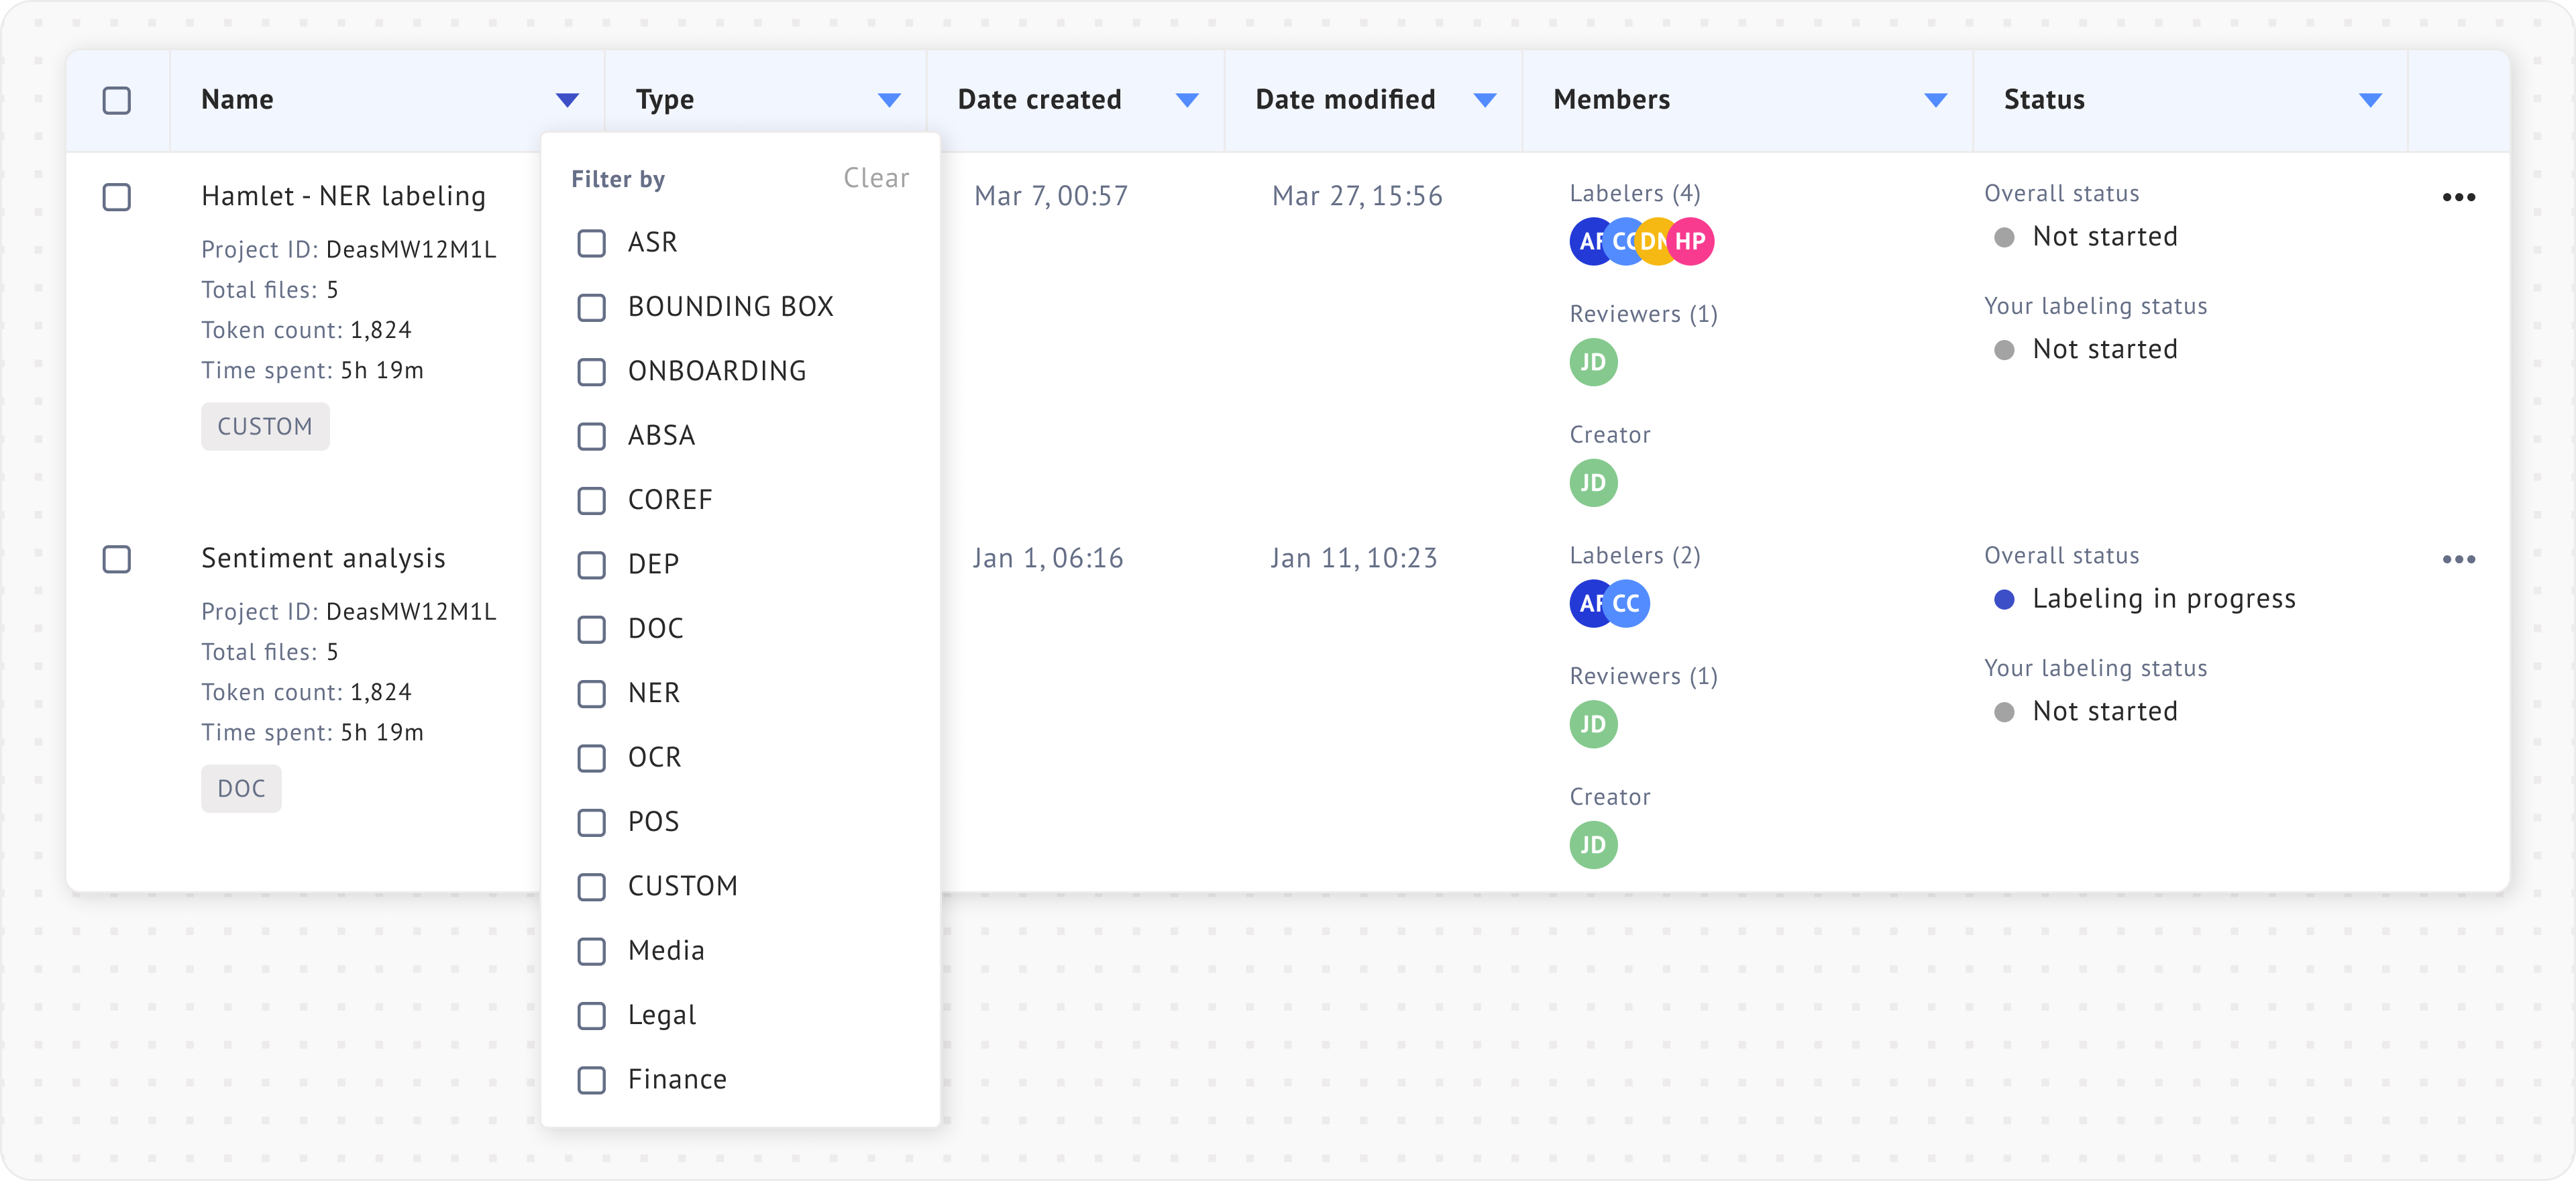The width and height of the screenshot is (2576, 1181).
Task: Click the JD creator avatar in Sentiment row
Action: coord(1593,845)
